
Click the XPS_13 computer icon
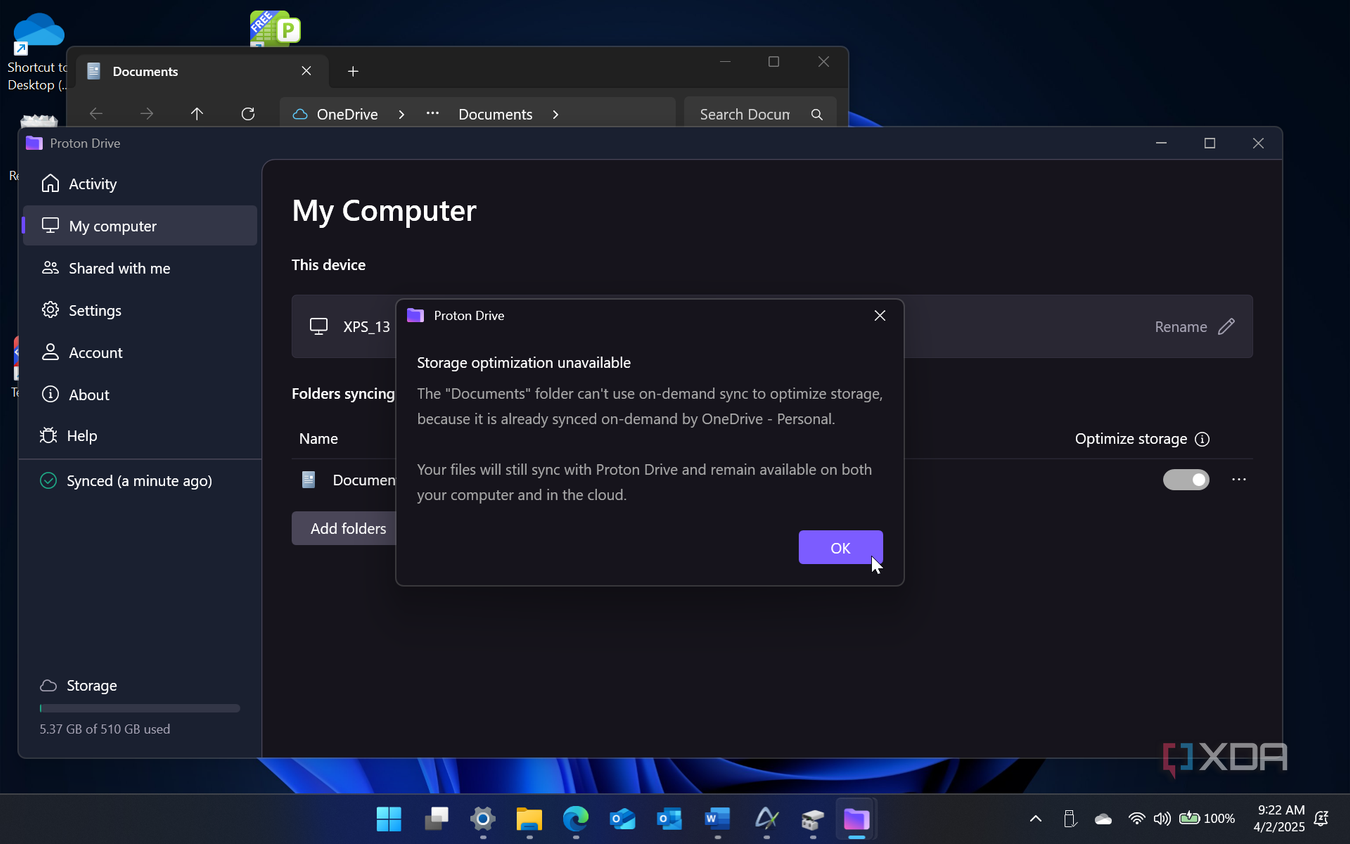319,326
